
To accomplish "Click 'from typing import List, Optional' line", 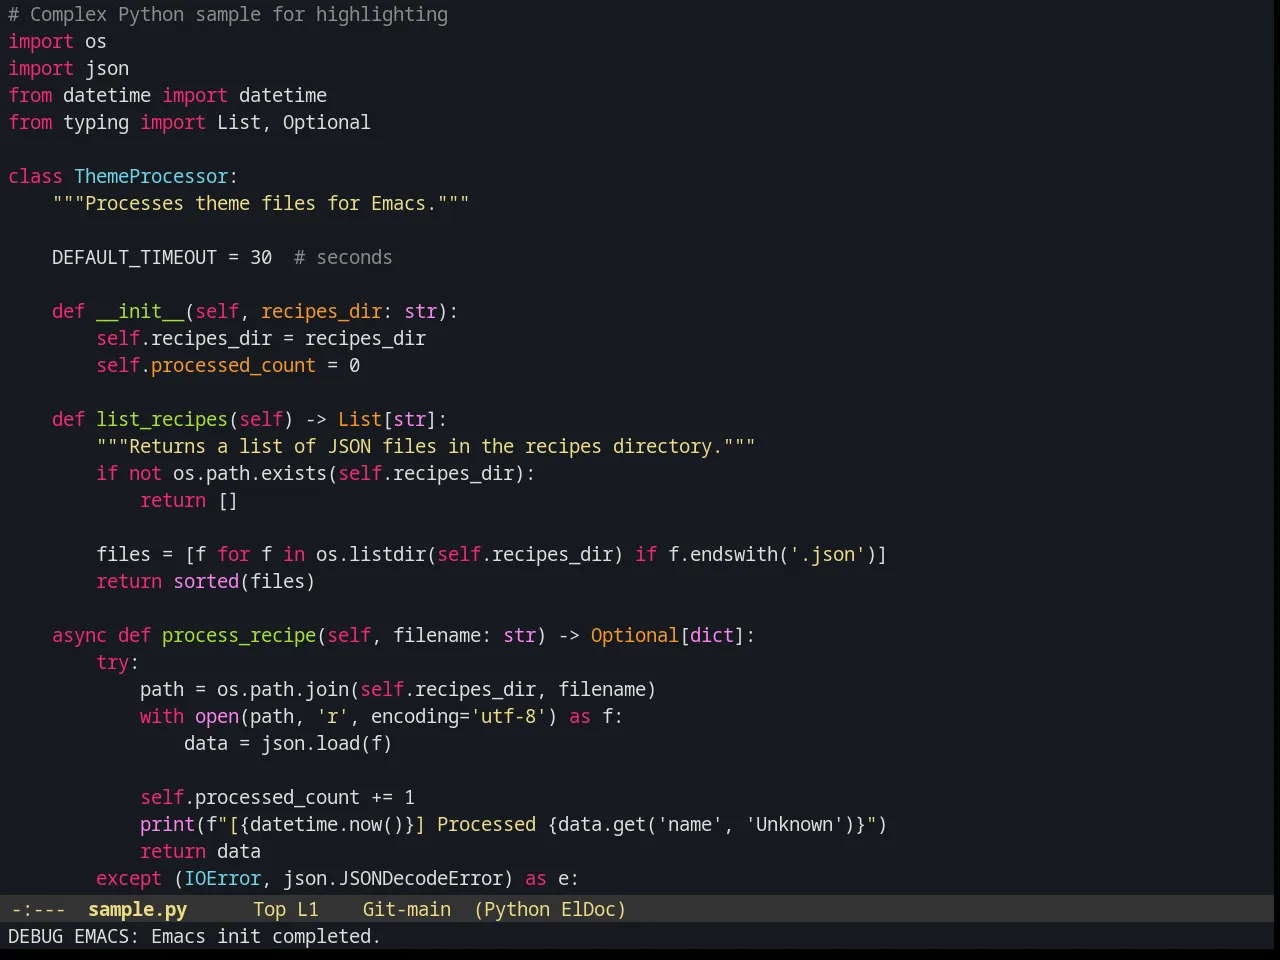I will point(189,122).
